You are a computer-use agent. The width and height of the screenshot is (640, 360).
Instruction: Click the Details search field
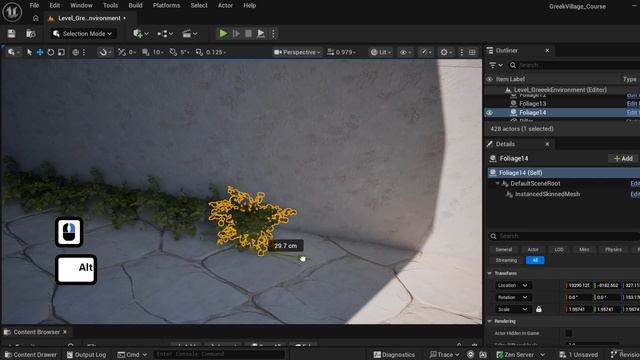(x=565, y=236)
